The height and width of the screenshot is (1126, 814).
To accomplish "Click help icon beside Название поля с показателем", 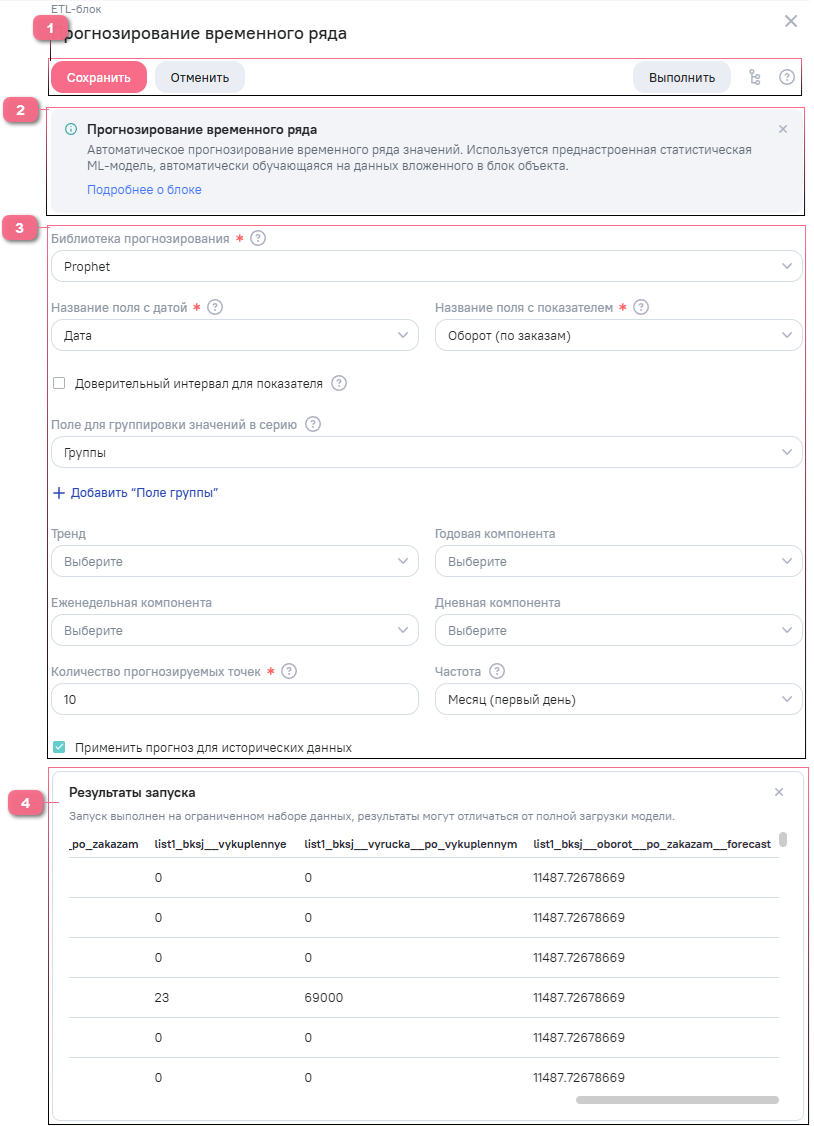I will coord(641,308).
